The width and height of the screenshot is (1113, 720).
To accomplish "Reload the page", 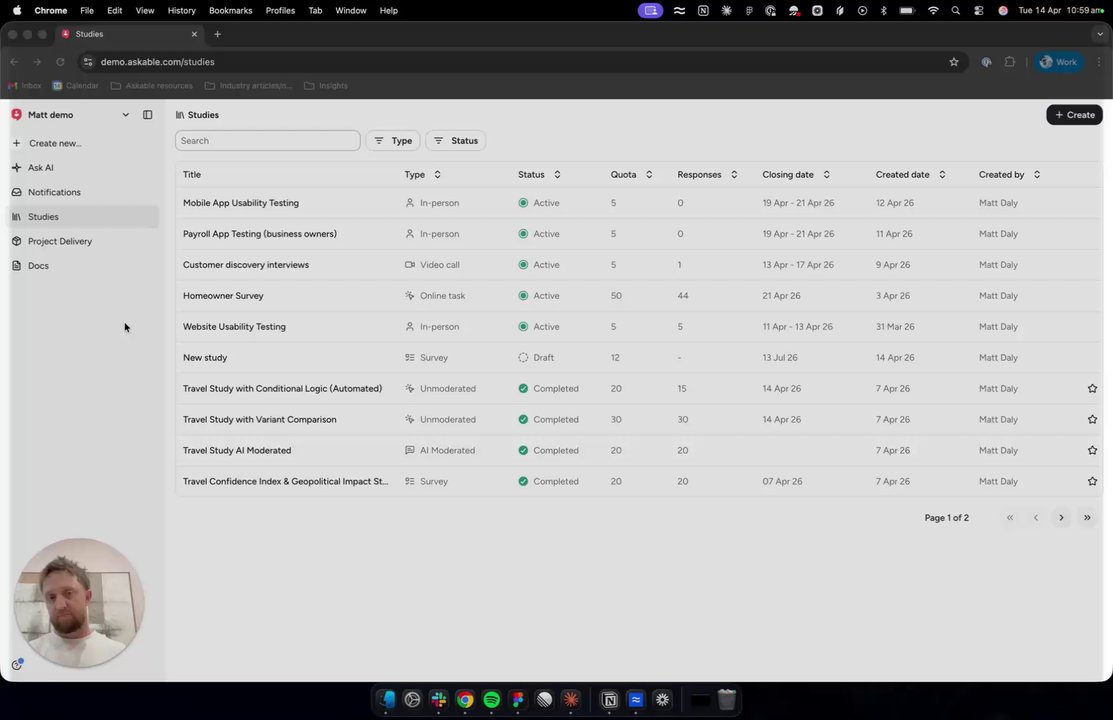I will pyautogui.click(x=60, y=62).
